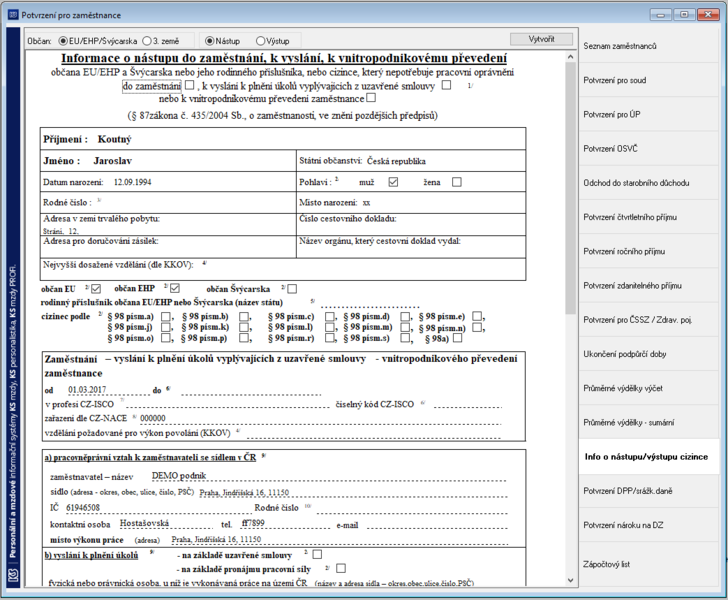728x600 pixels.
Task: Open Seznam zaměstnanců
Action: point(649,46)
